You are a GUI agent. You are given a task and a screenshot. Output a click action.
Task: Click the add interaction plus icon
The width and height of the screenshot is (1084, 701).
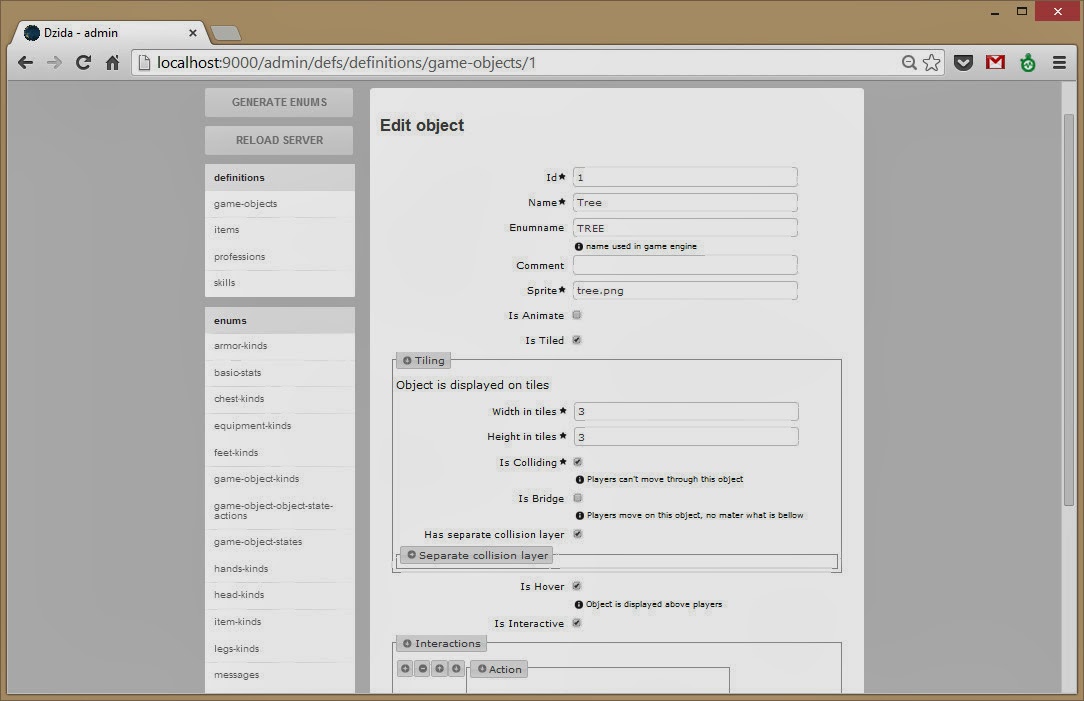point(405,669)
